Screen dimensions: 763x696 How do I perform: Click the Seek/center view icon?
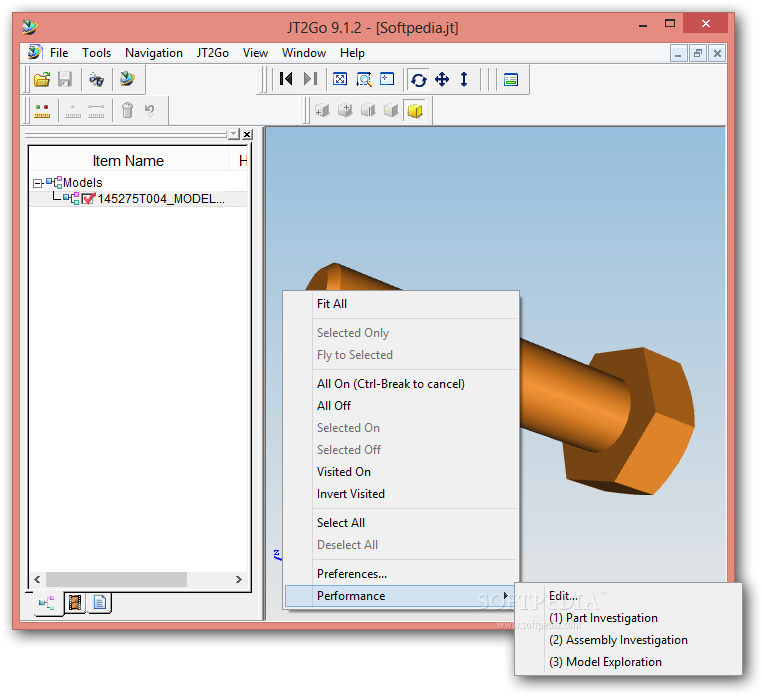(387, 79)
